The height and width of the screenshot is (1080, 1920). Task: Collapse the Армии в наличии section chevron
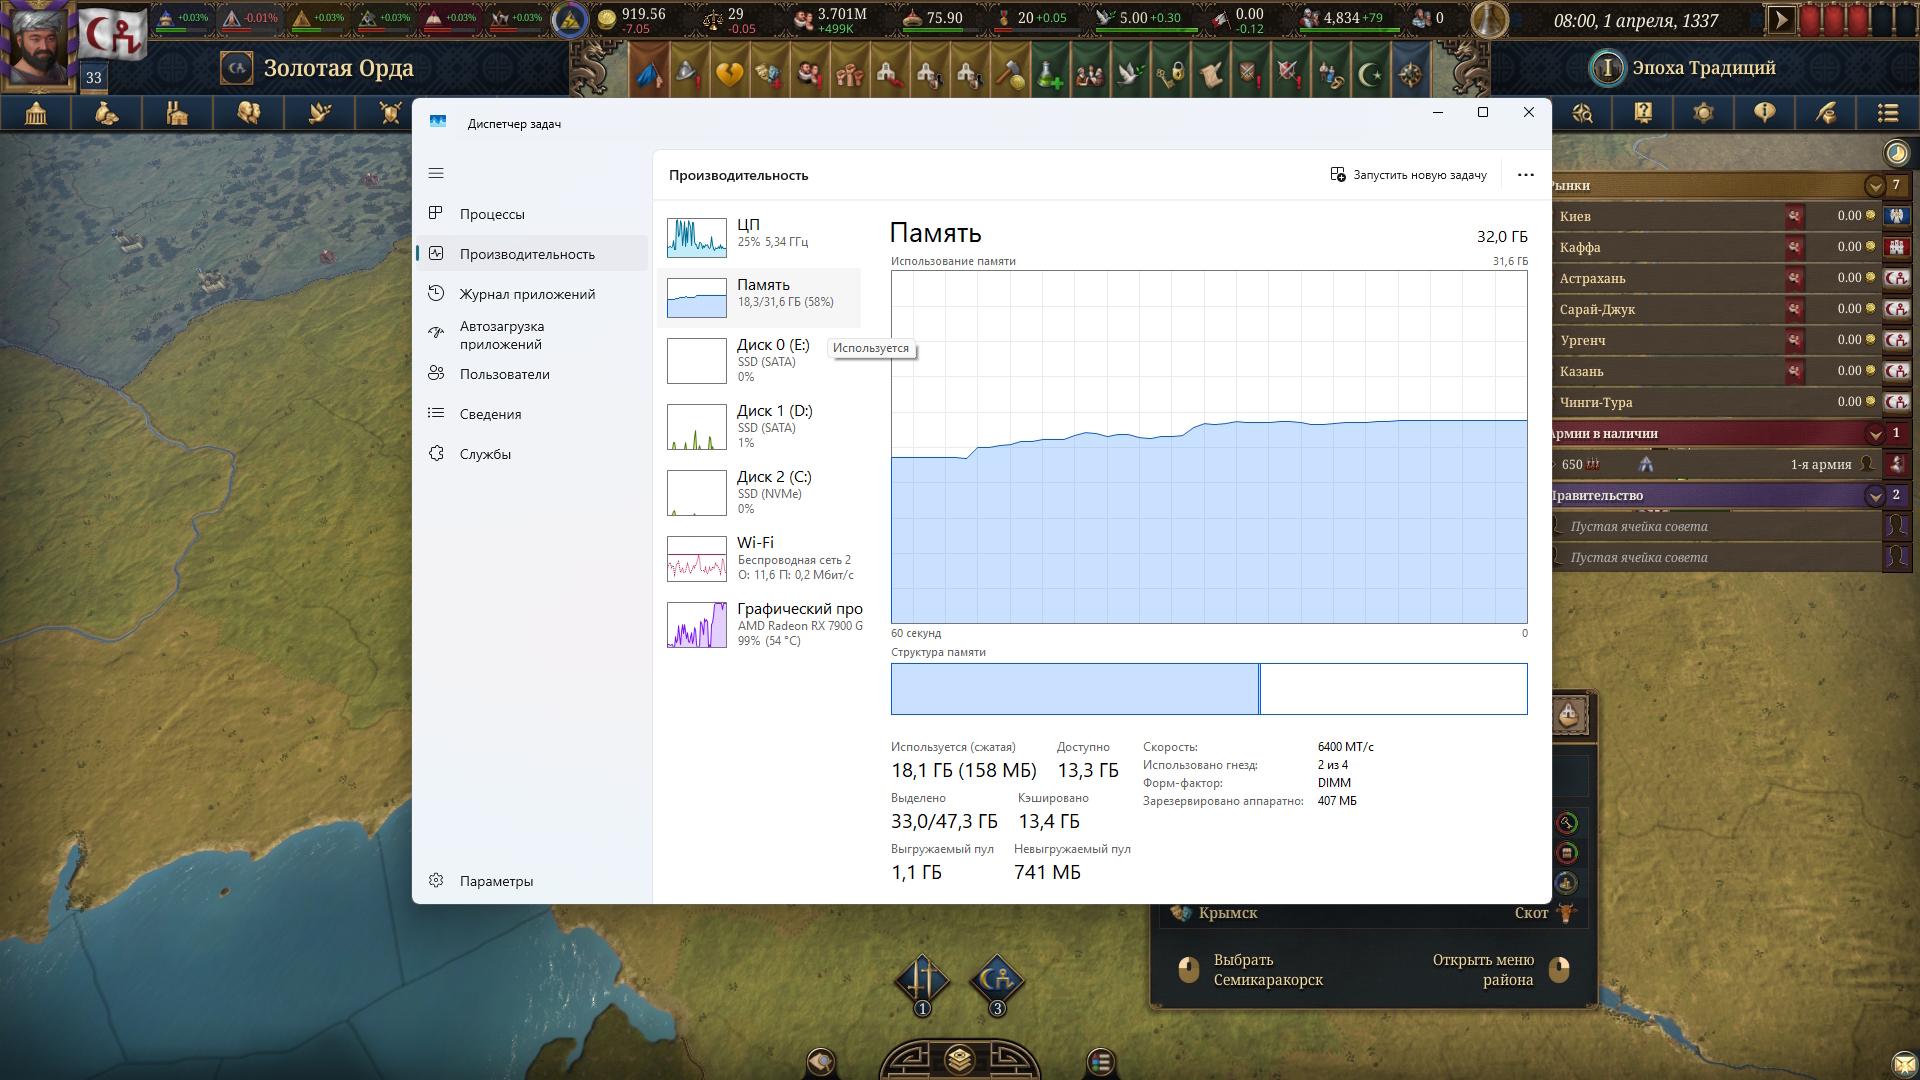pyautogui.click(x=1875, y=434)
